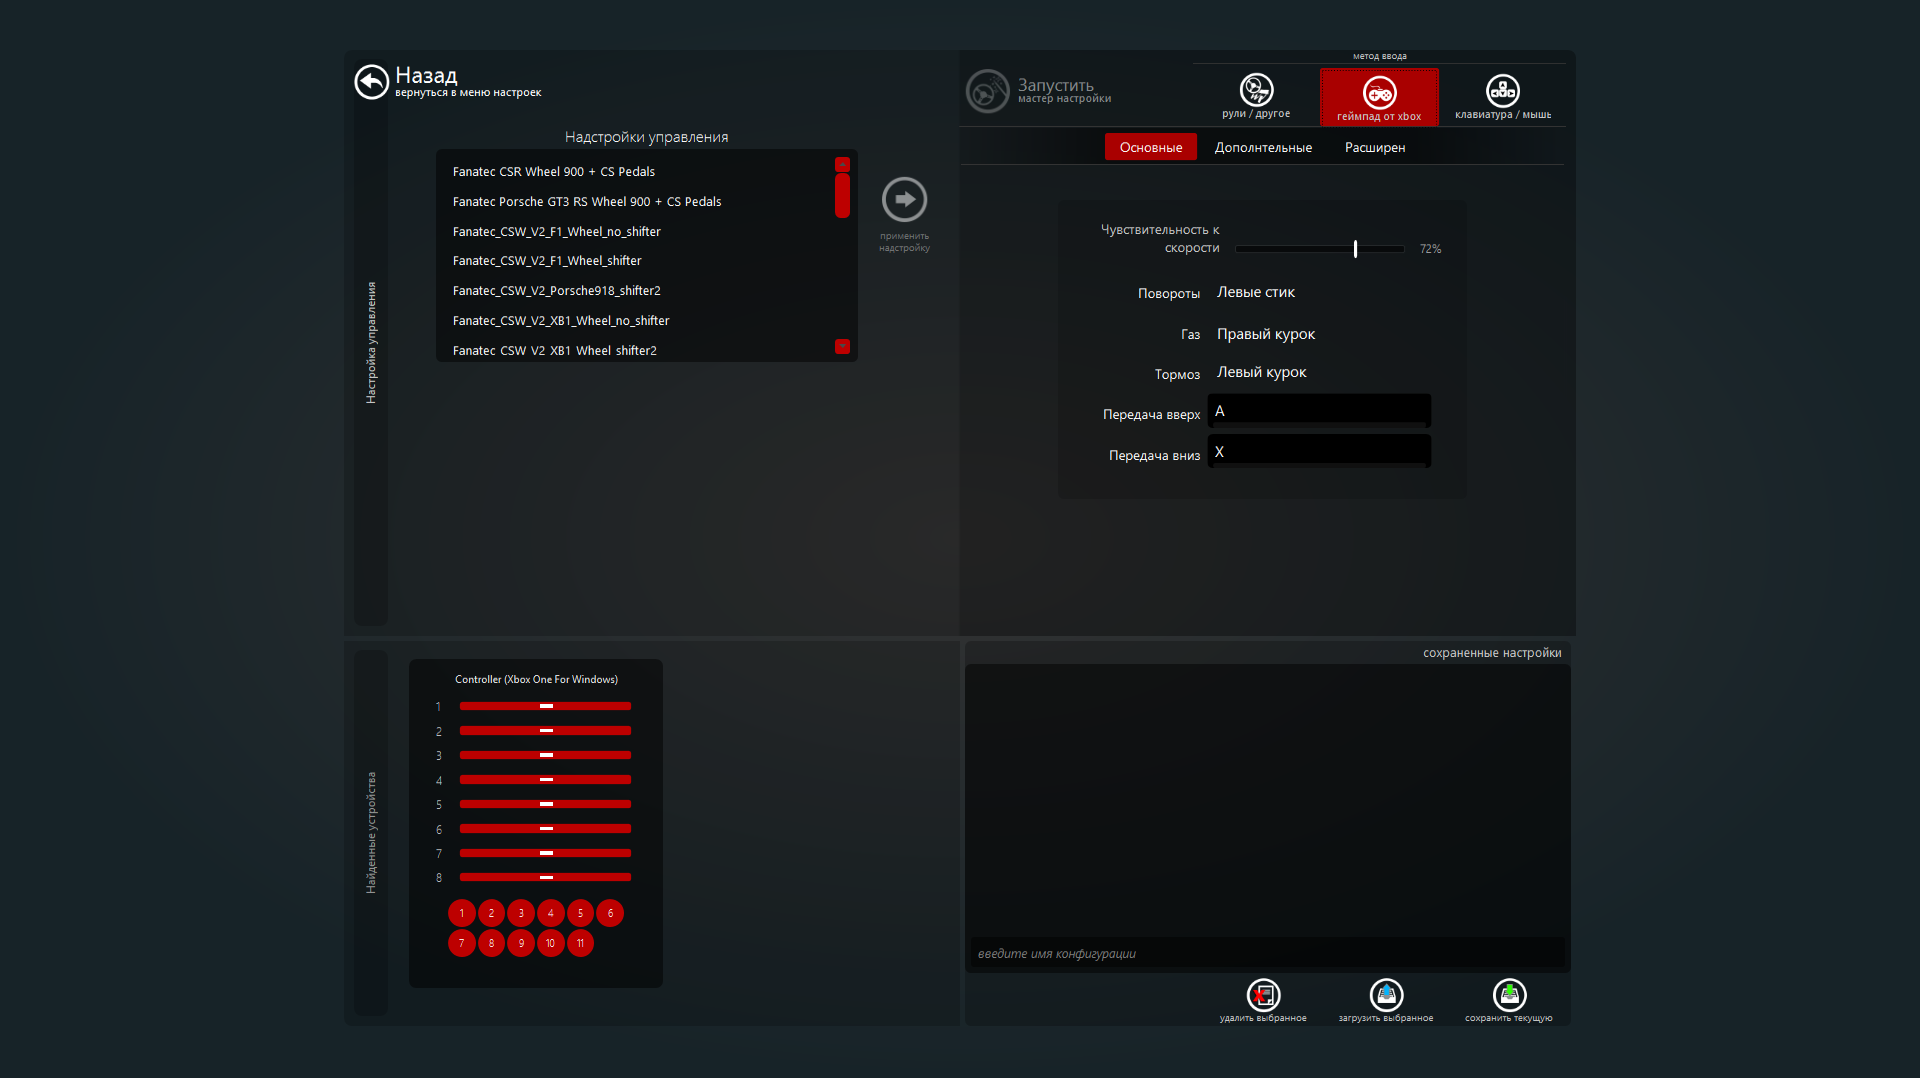Click the введите имя конфигурации input field

click(x=1267, y=954)
